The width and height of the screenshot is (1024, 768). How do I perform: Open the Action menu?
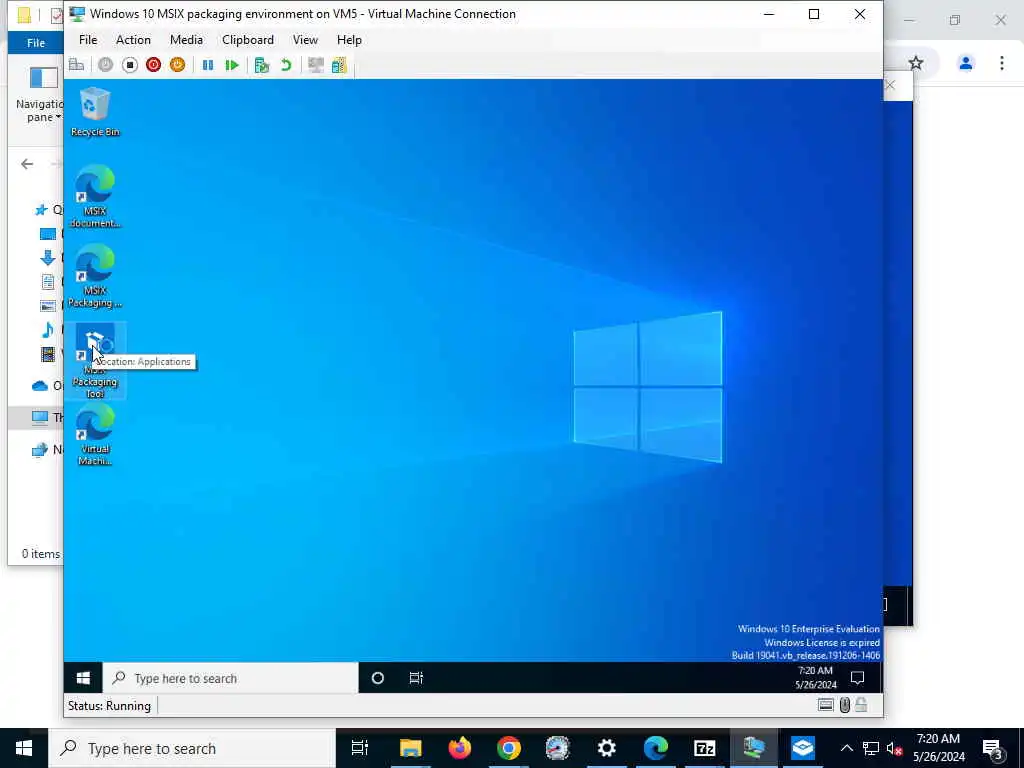tap(133, 40)
